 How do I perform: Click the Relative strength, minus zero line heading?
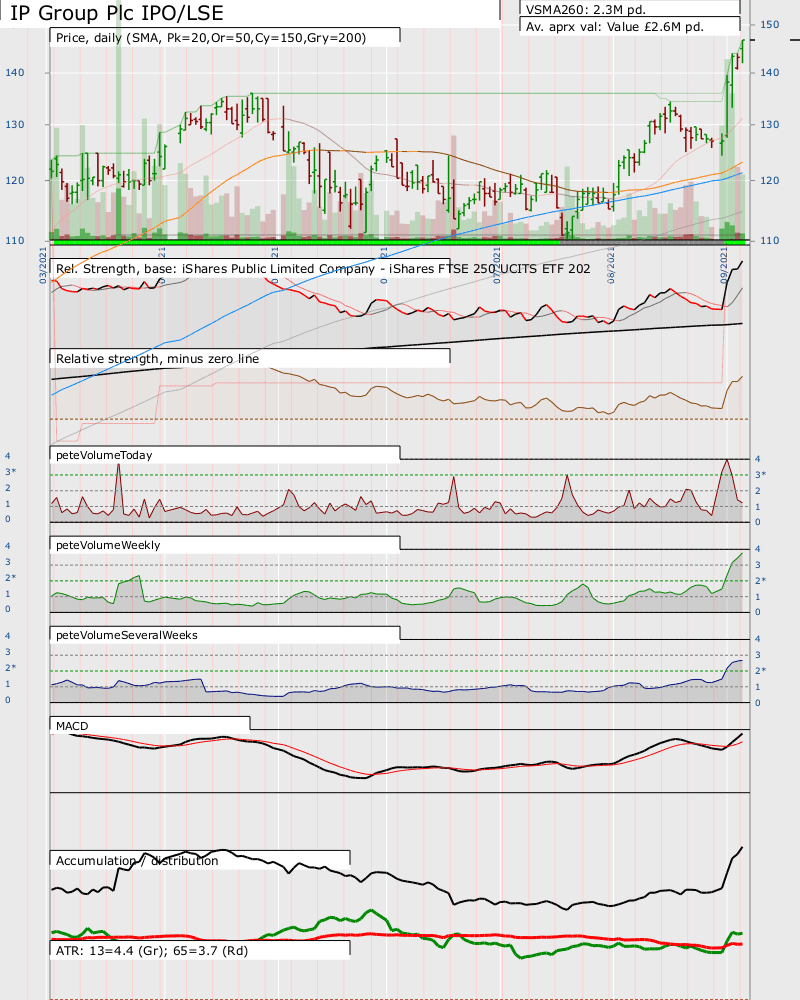tap(158, 358)
